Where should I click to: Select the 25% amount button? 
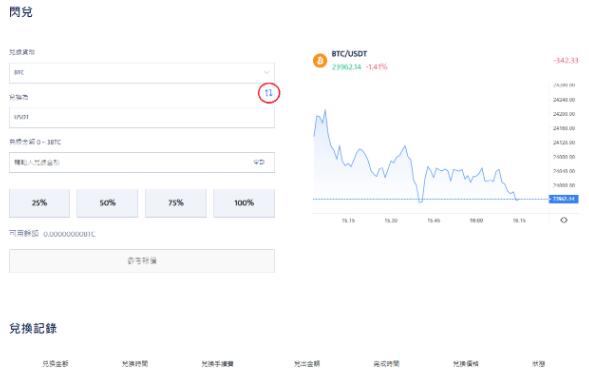point(39,203)
